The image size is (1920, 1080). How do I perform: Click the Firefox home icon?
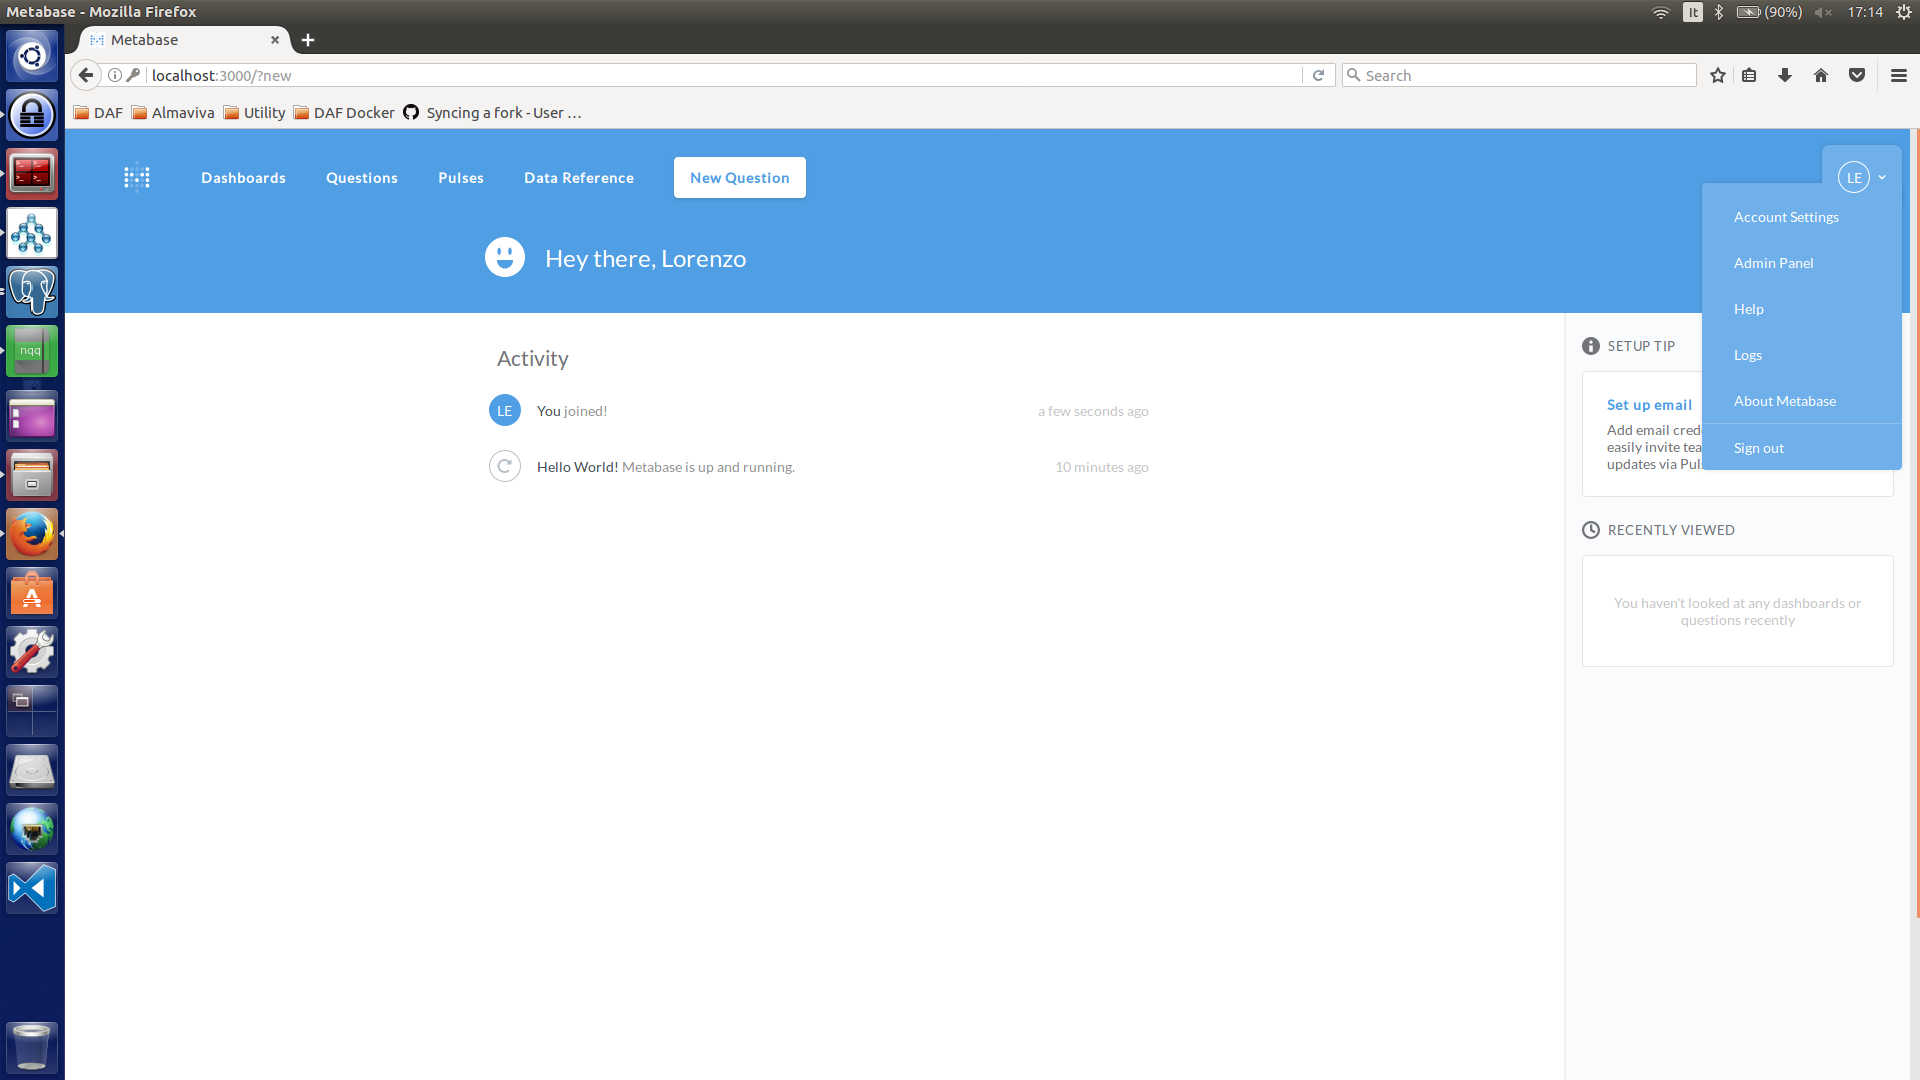pyautogui.click(x=1821, y=75)
